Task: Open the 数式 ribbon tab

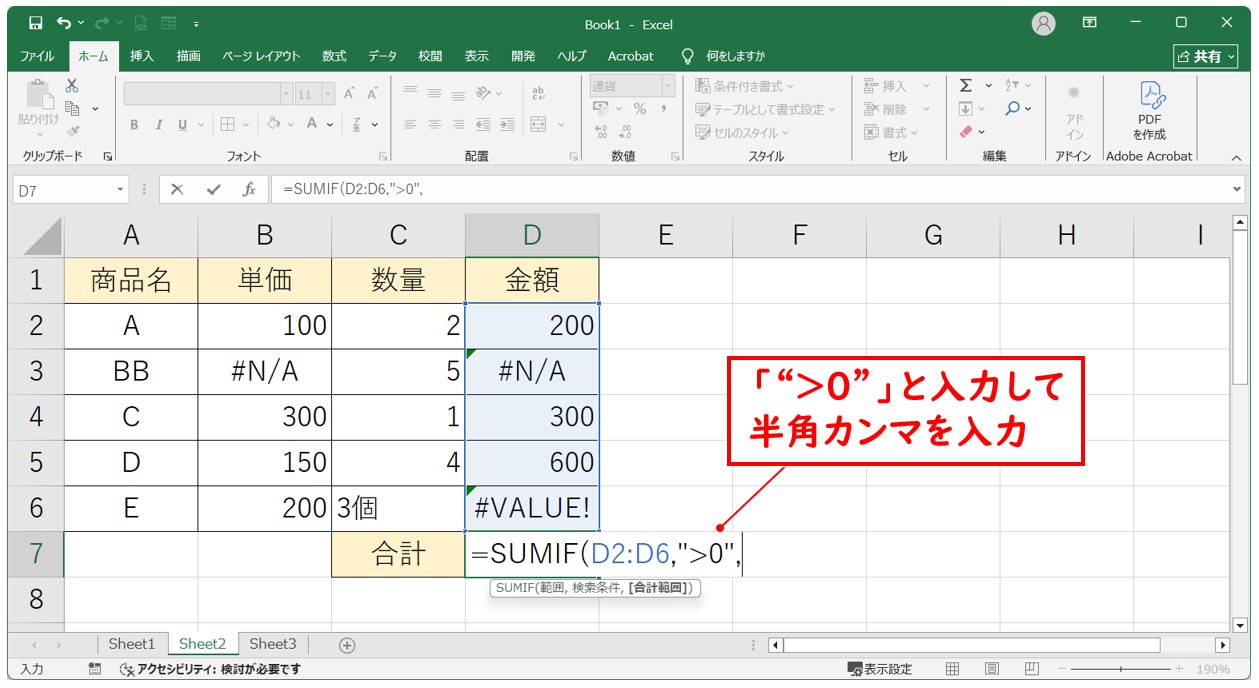Action: pyautogui.click(x=334, y=56)
